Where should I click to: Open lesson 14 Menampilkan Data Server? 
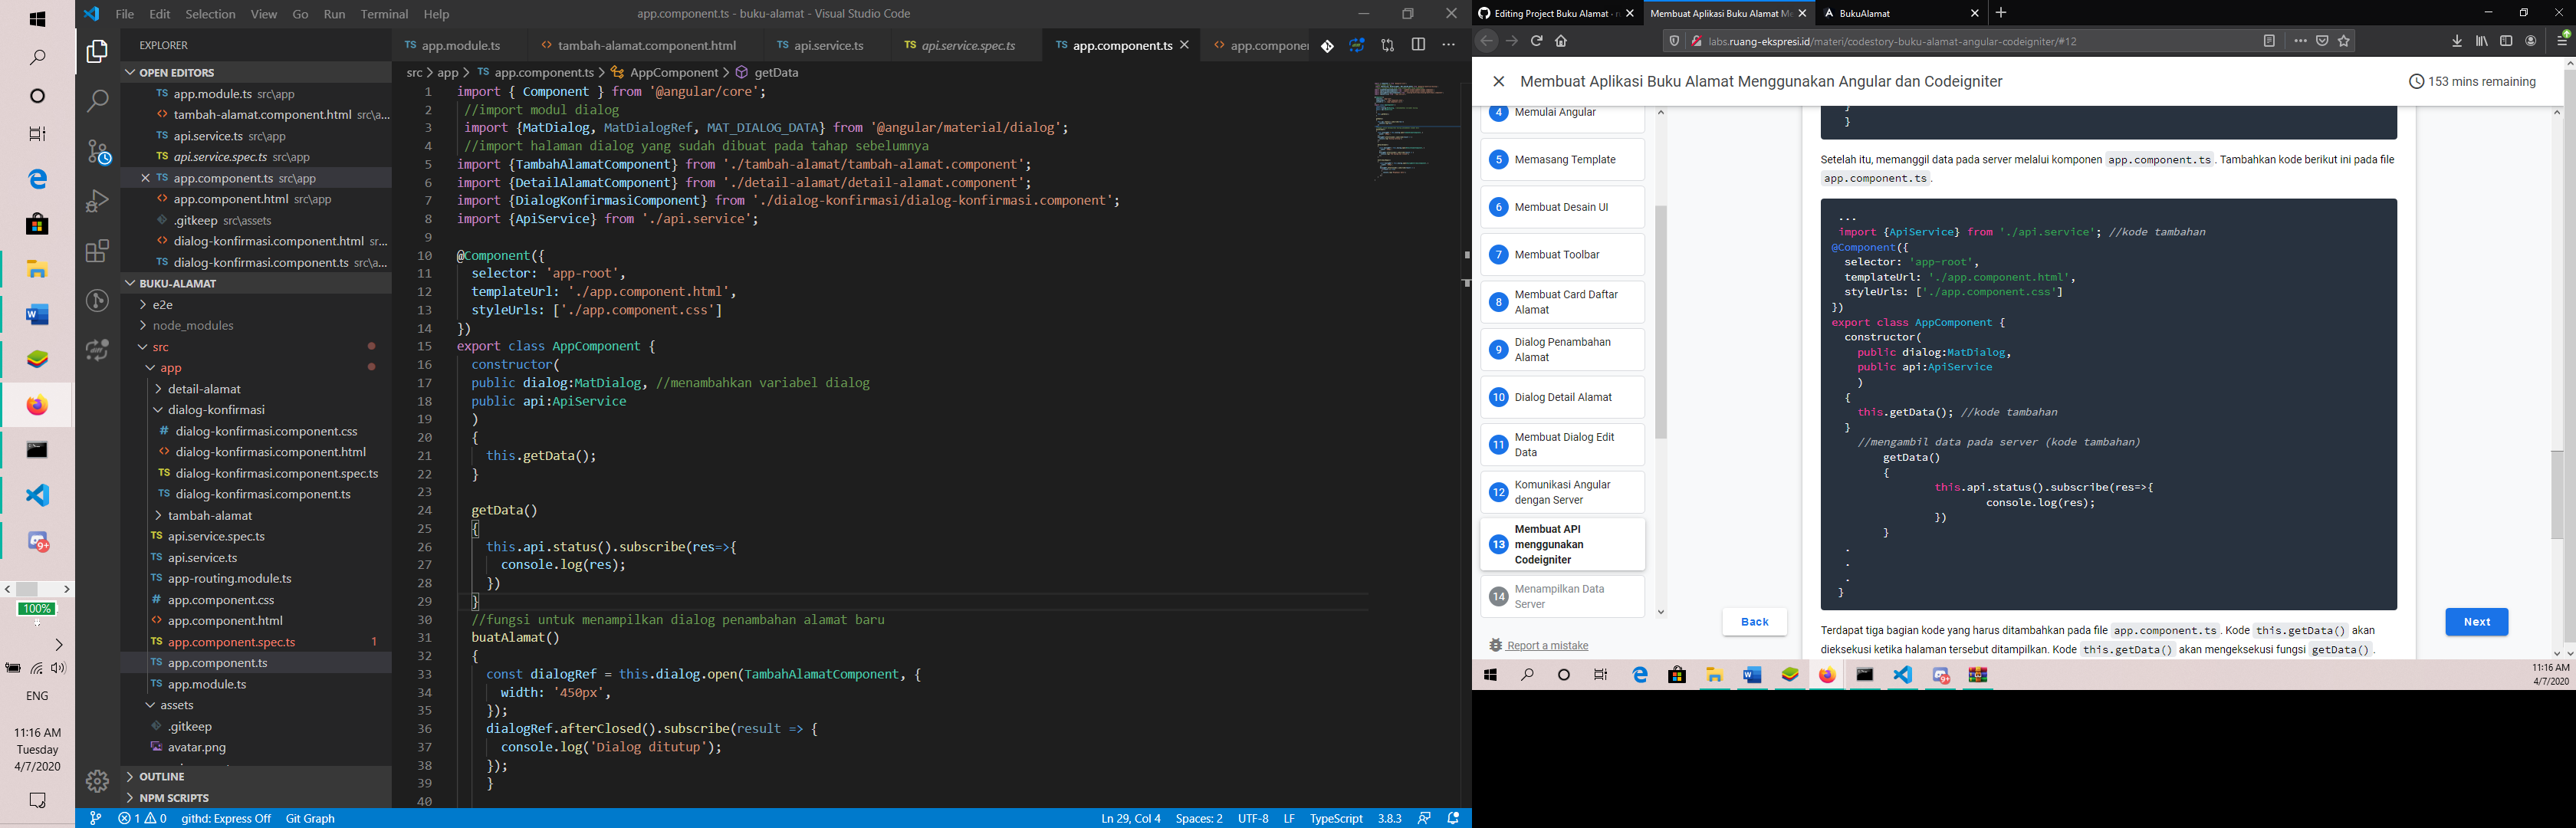(1562, 597)
